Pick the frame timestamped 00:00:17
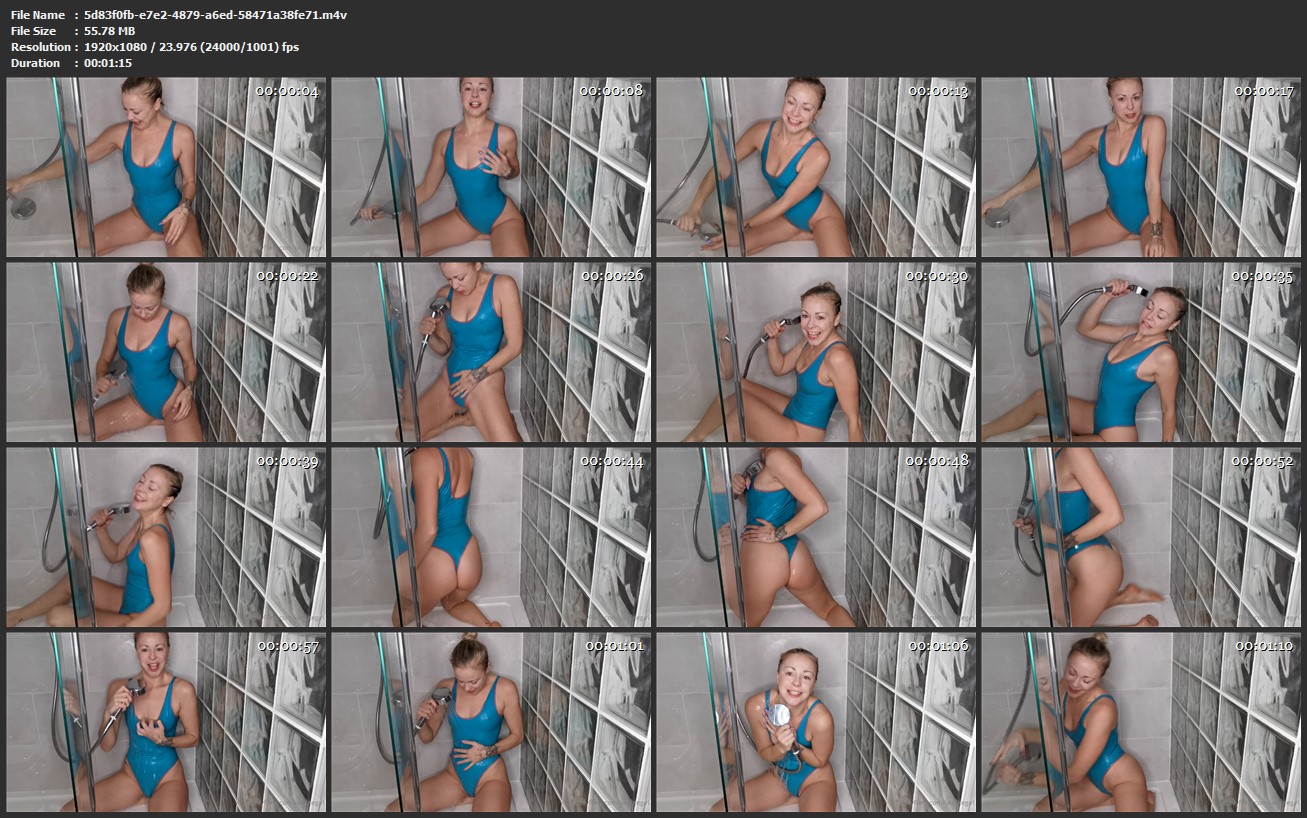The width and height of the screenshot is (1307, 818). 1141,168
